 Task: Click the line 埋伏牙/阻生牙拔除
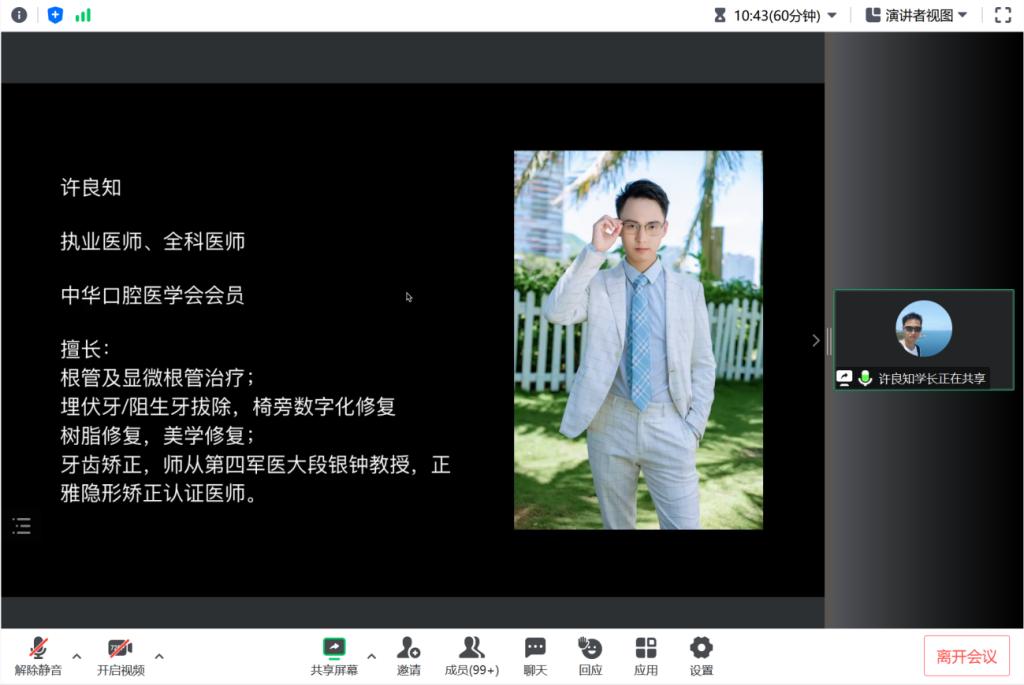(x=146, y=407)
